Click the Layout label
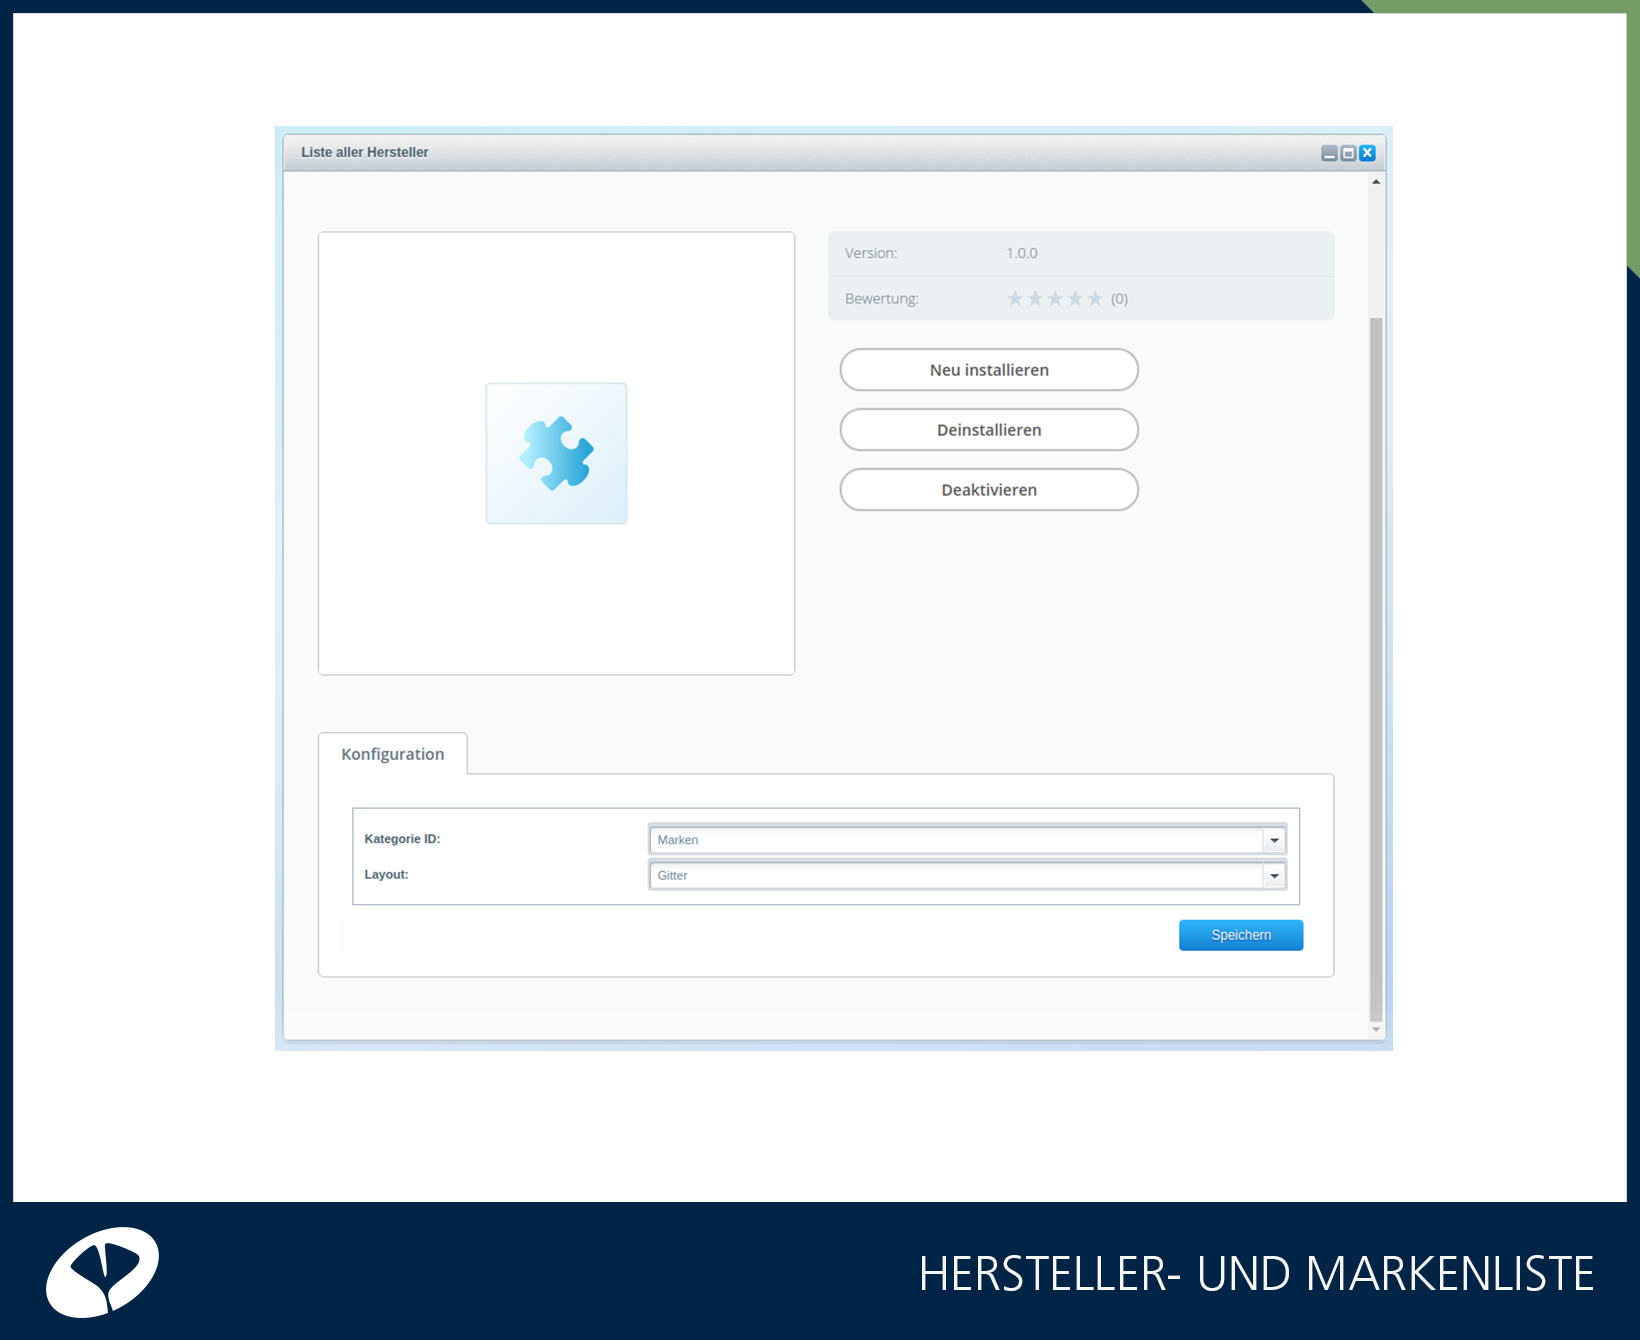This screenshot has width=1640, height=1340. 386,874
